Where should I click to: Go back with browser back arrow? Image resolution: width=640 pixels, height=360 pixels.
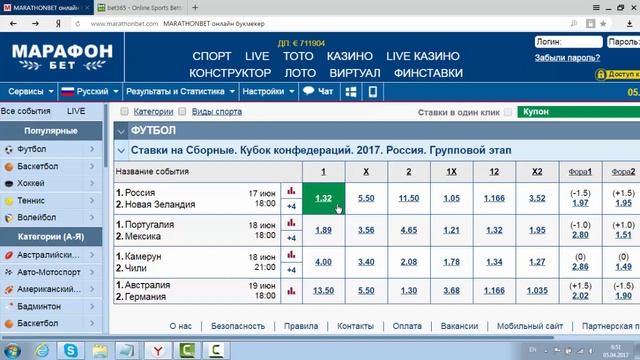pyautogui.click(x=13, y=24)
